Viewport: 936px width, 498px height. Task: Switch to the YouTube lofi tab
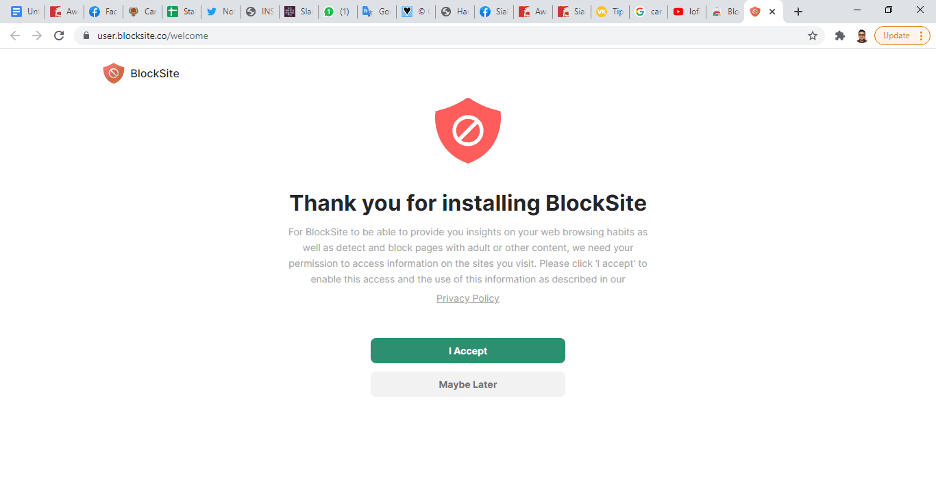686,11
